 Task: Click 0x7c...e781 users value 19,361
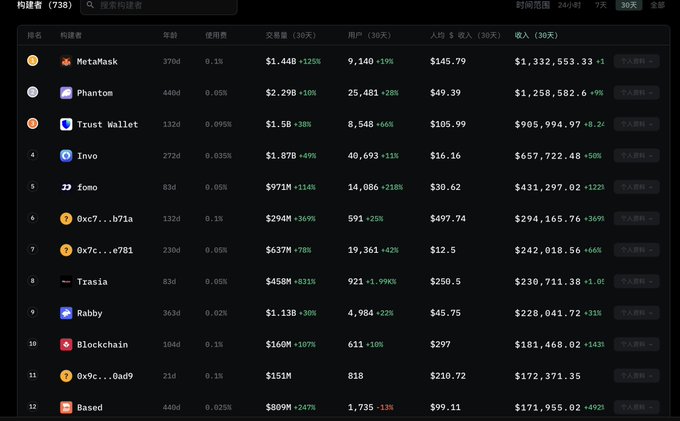tap(363, 250)
